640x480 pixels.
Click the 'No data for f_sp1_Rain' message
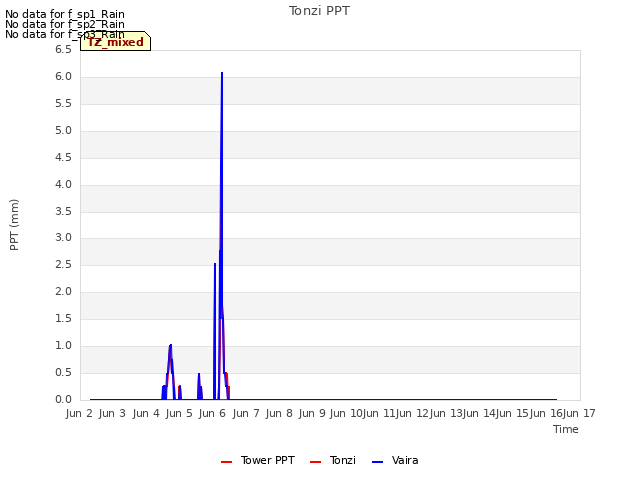[x=65, y=14]
